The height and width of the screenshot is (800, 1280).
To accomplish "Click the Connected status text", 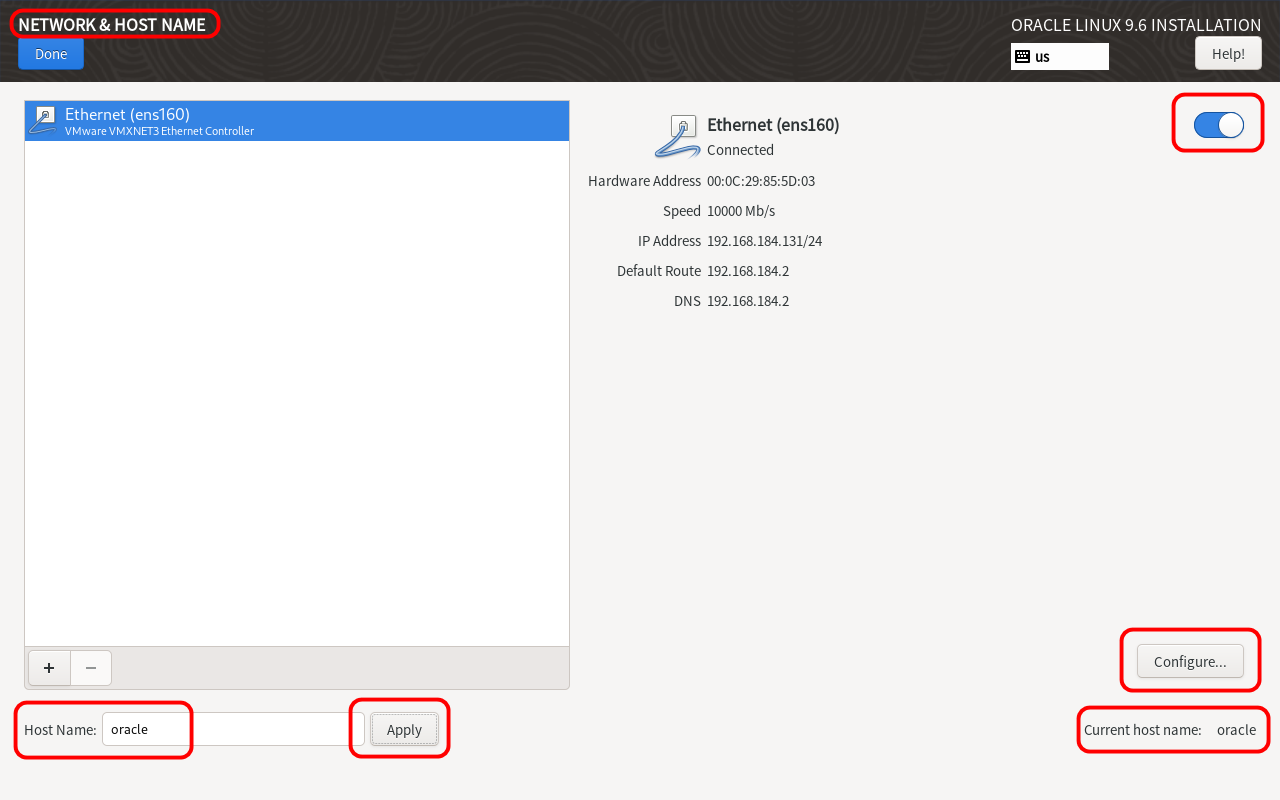I will click(740, 150).
